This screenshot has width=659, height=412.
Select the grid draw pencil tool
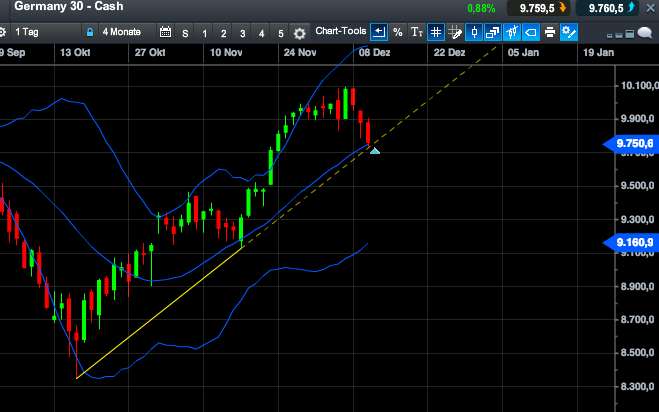pos(455,32)
